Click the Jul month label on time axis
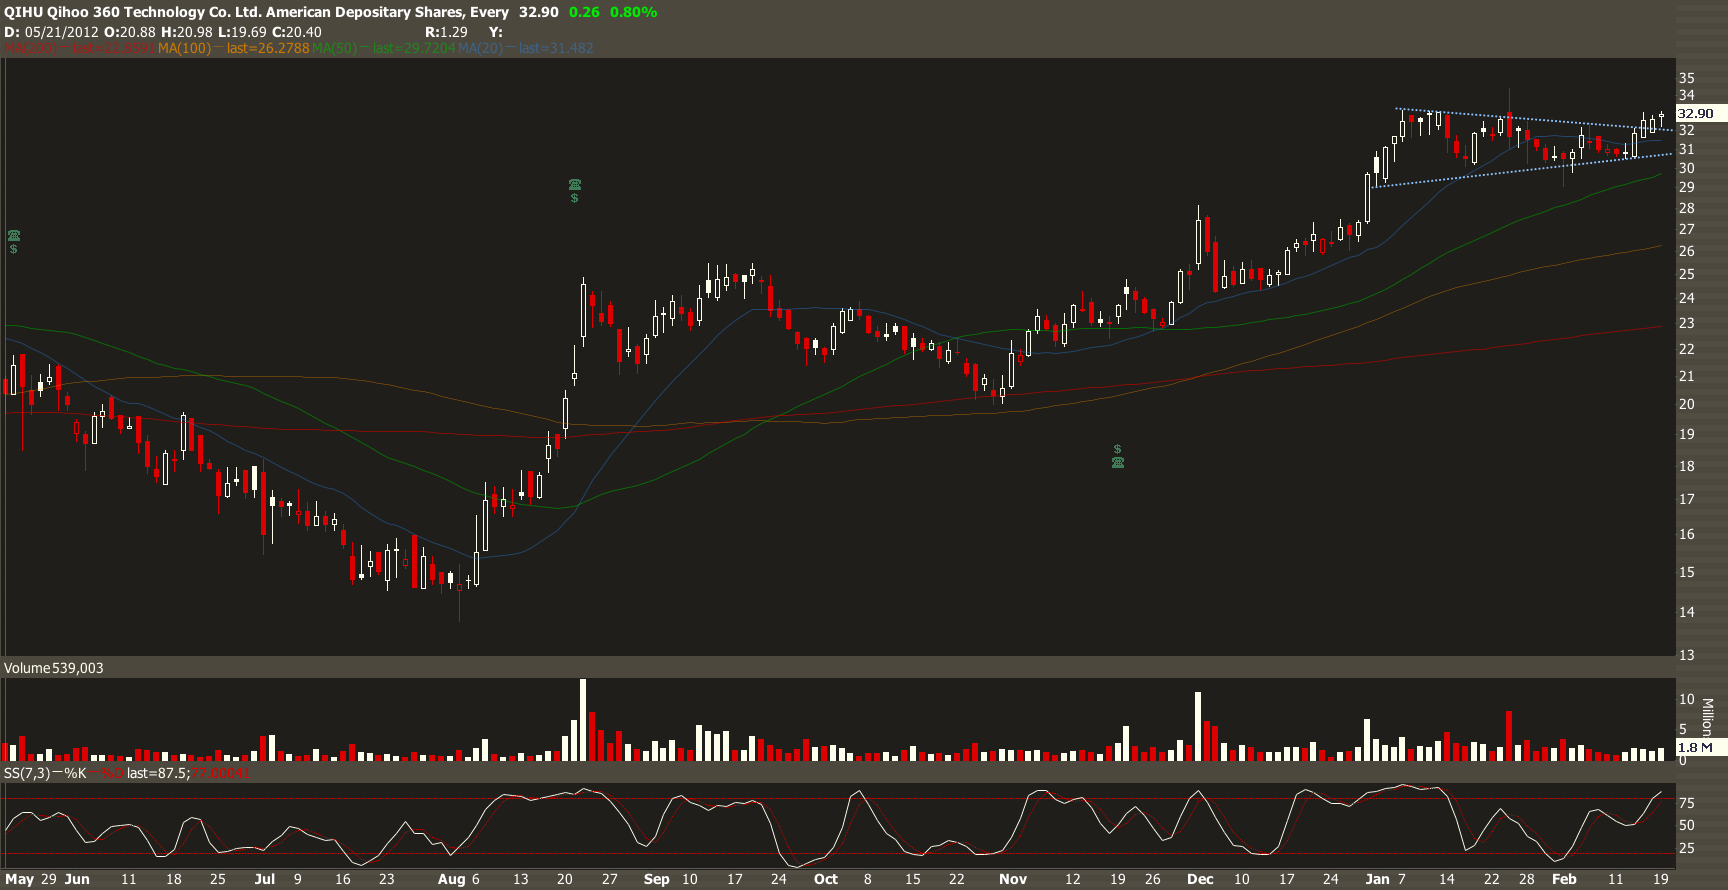This screenshot has width=1728, height=890. 265,879
